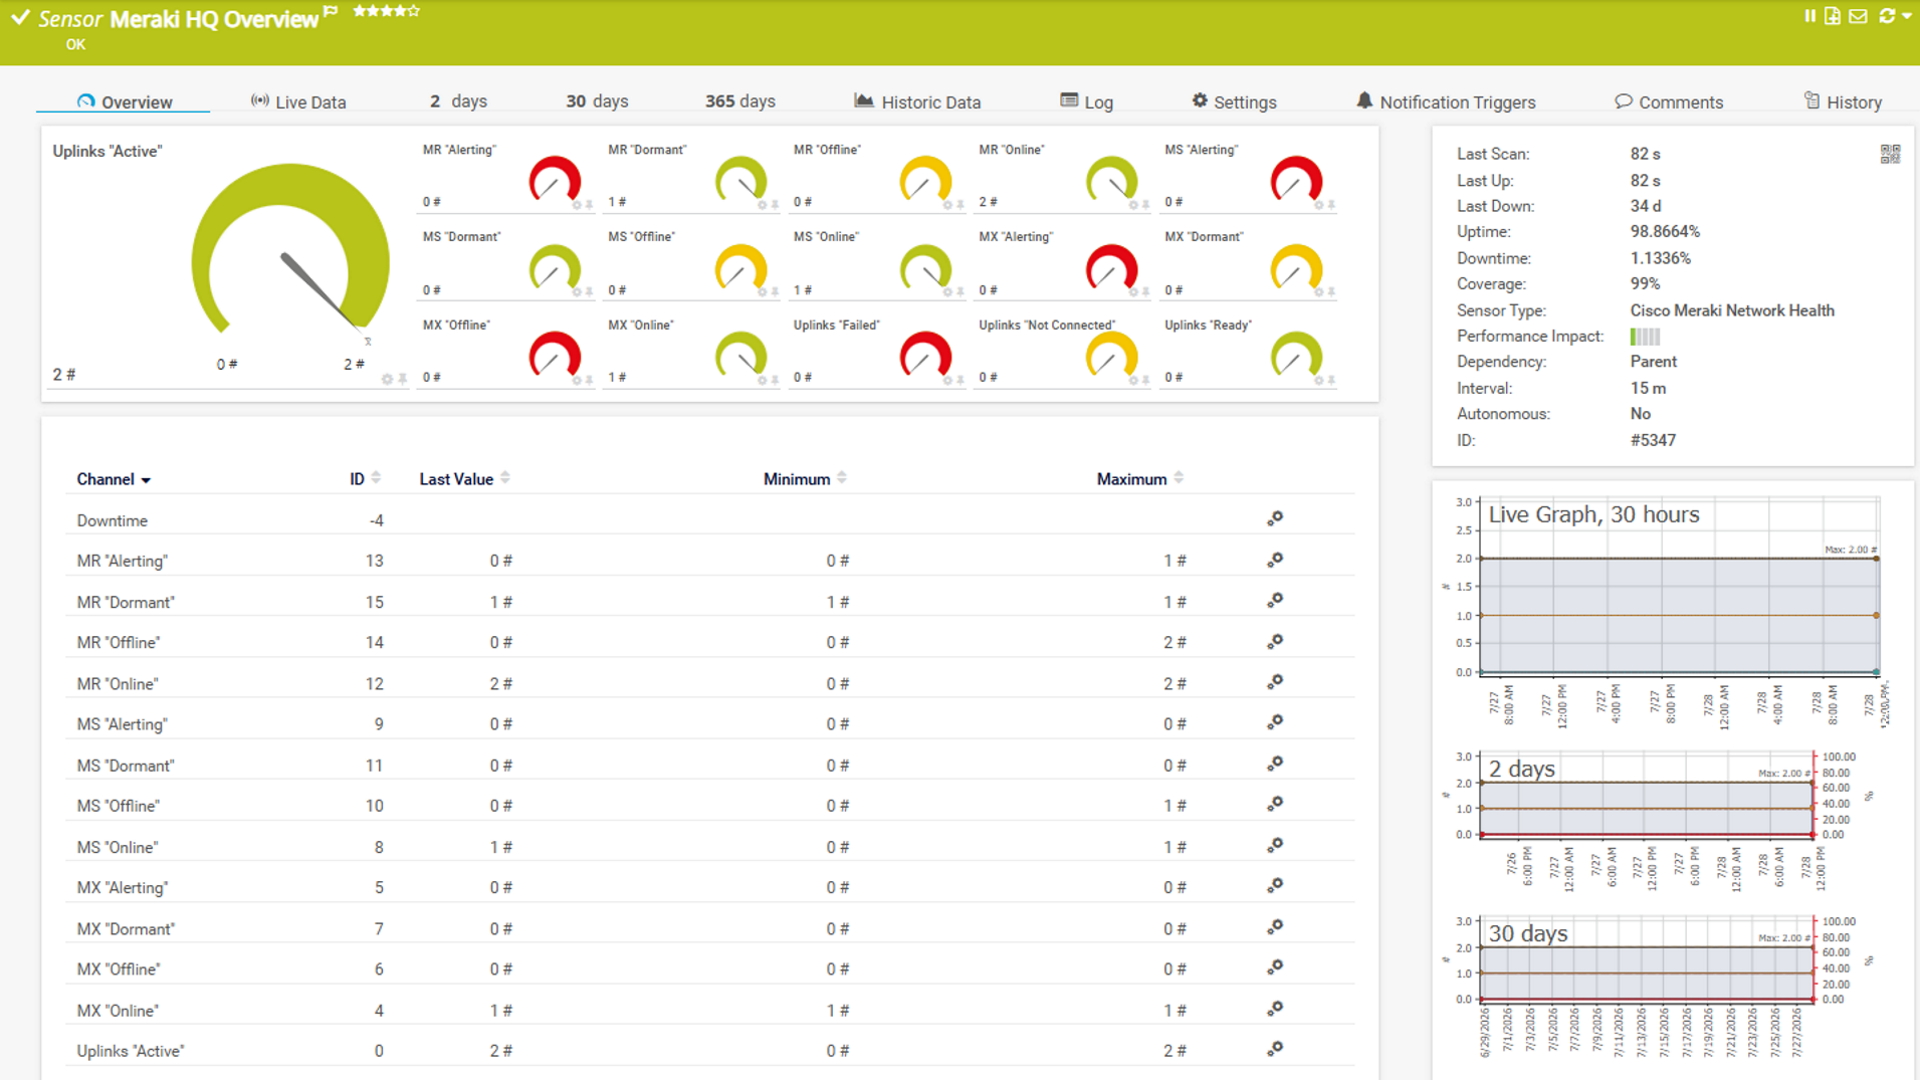Open settings gear for MR "Online" channel
This screenshot has height=1080, width=1920.
pos(1275,682)
